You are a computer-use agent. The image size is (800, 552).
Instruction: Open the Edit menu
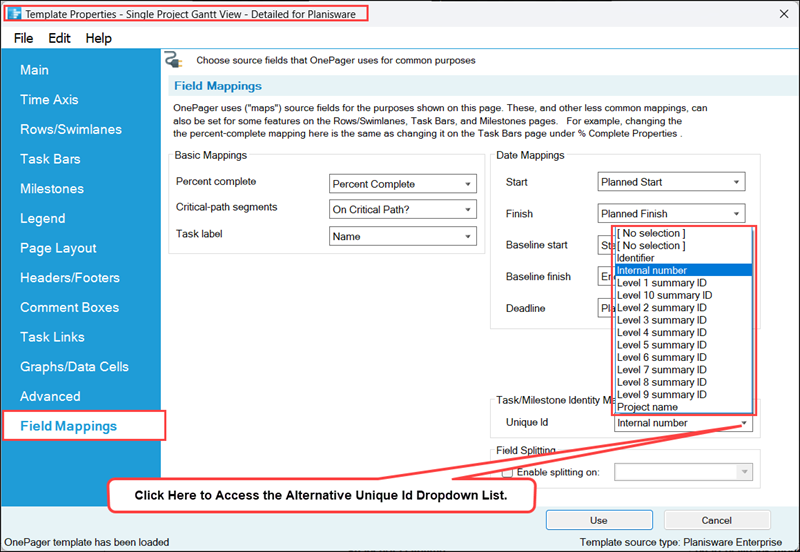click(59, 38)
